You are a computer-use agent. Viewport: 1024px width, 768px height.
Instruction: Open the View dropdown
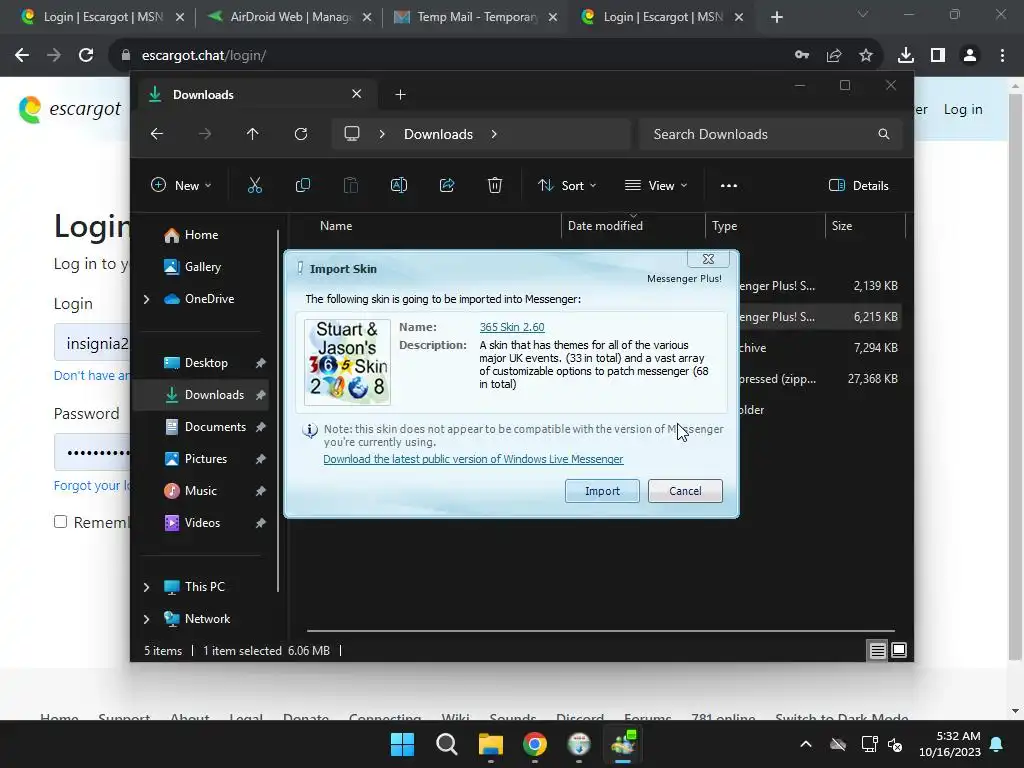click(656, 185)
